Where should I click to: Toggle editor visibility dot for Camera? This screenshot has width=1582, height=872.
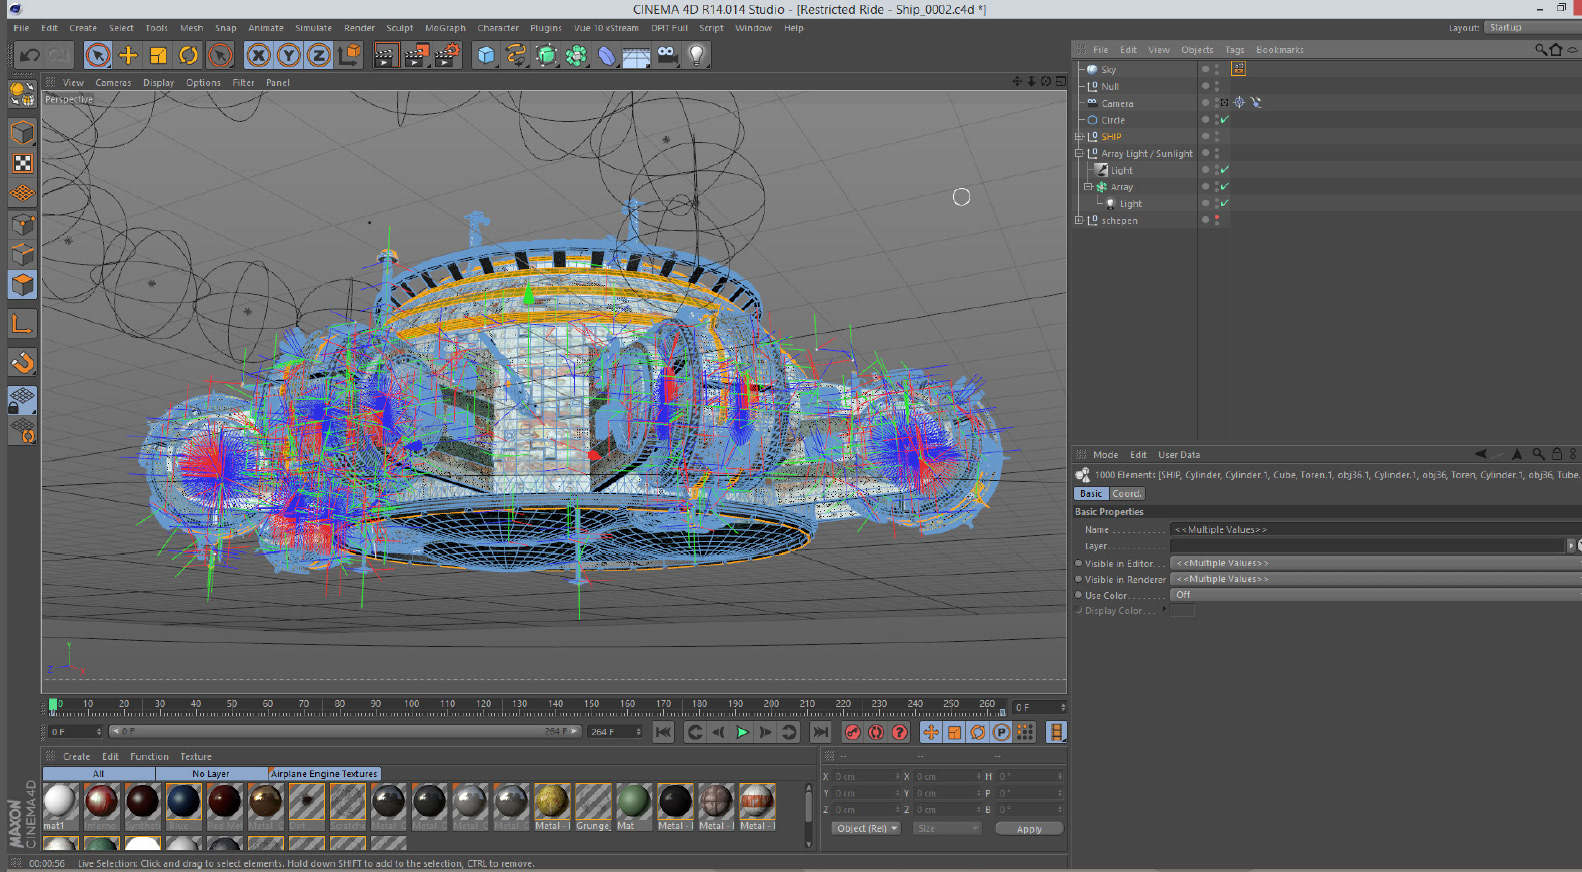(1217, 101)
